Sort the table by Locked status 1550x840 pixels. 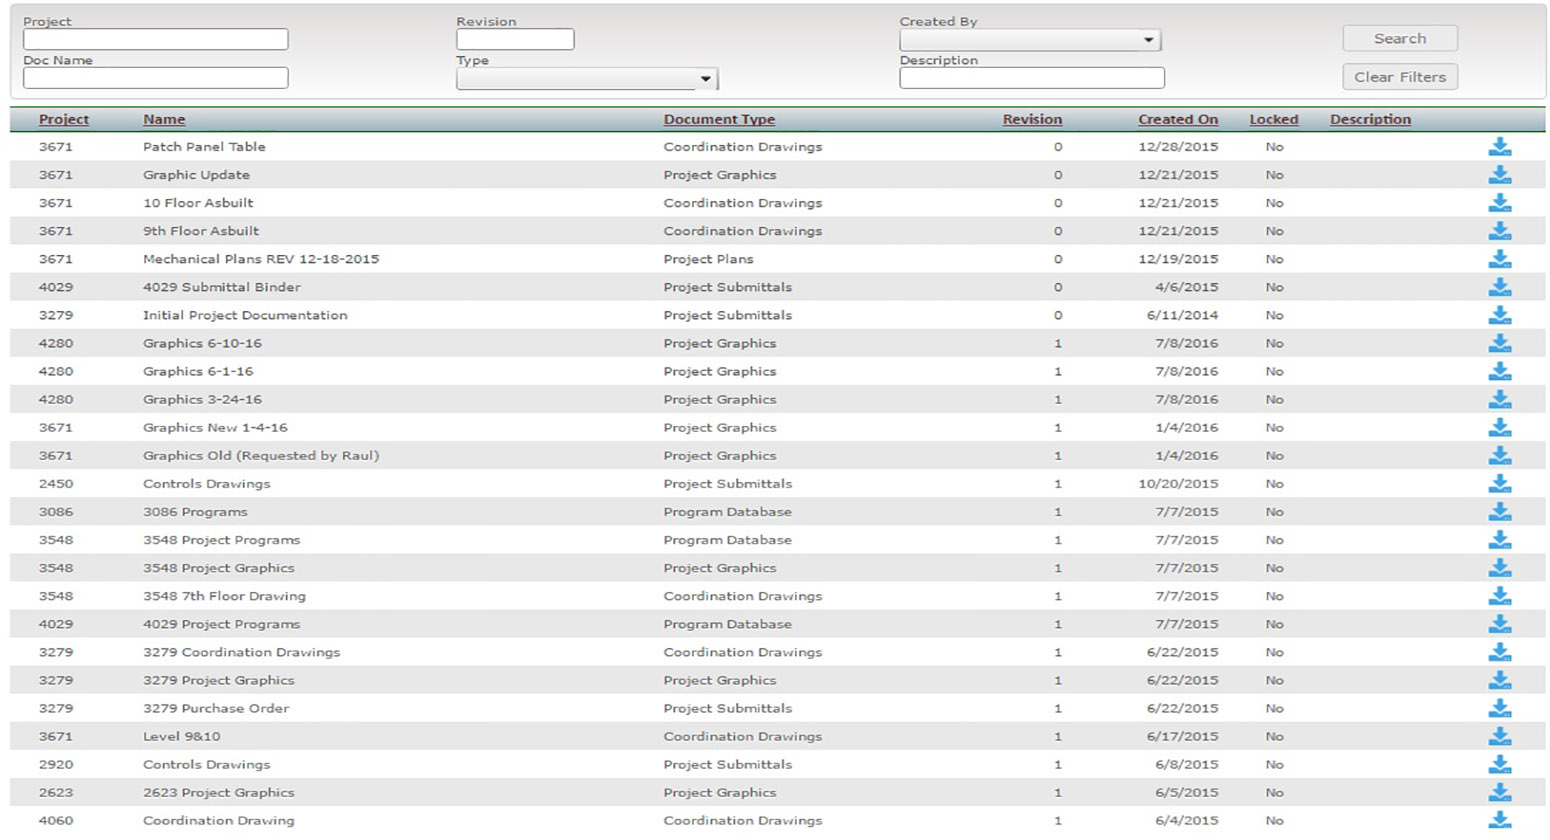tap(1273, 119)
